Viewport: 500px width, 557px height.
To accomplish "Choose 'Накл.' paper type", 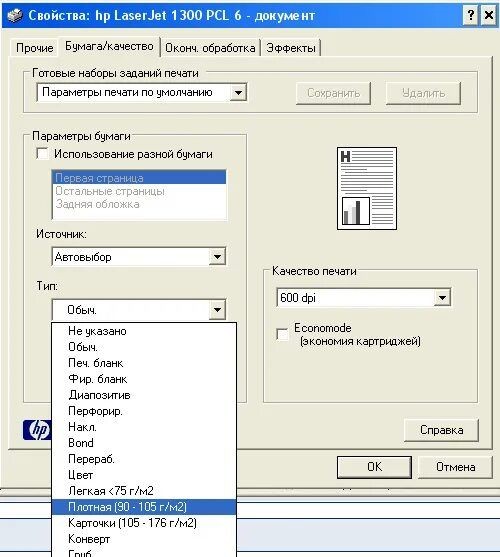I will (144, 427).
